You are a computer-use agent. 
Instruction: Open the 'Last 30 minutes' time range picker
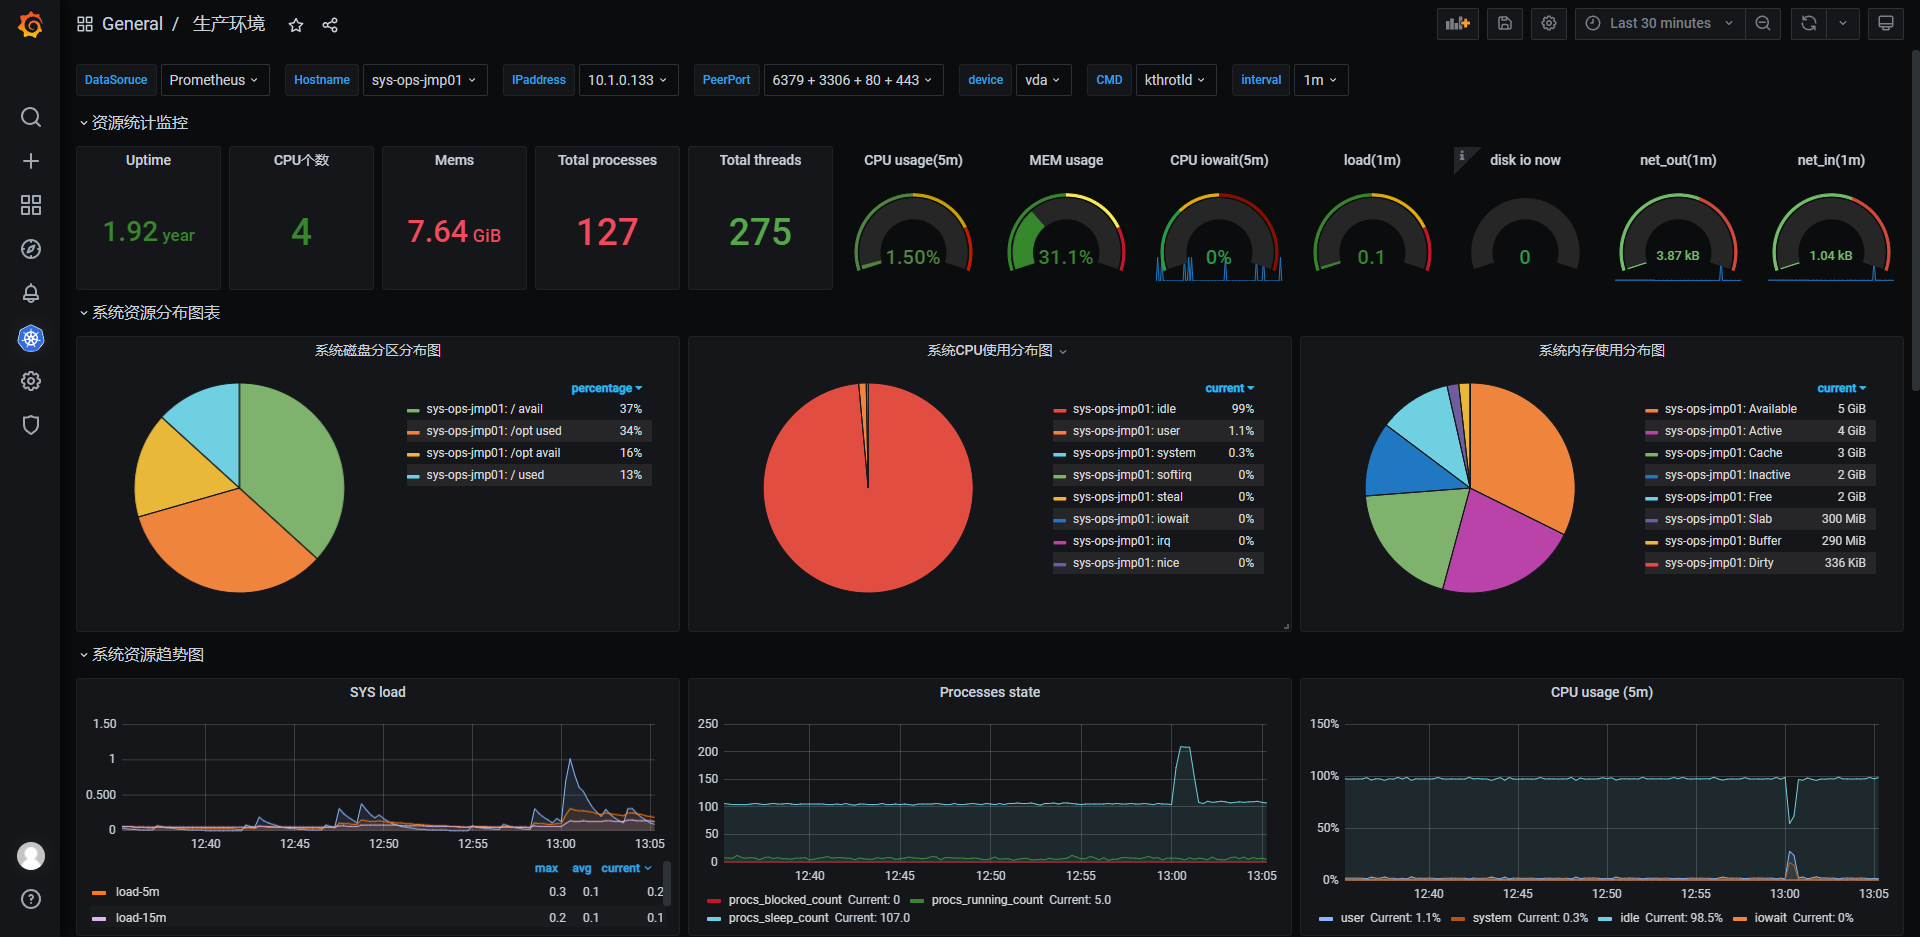click(1660, 24)
